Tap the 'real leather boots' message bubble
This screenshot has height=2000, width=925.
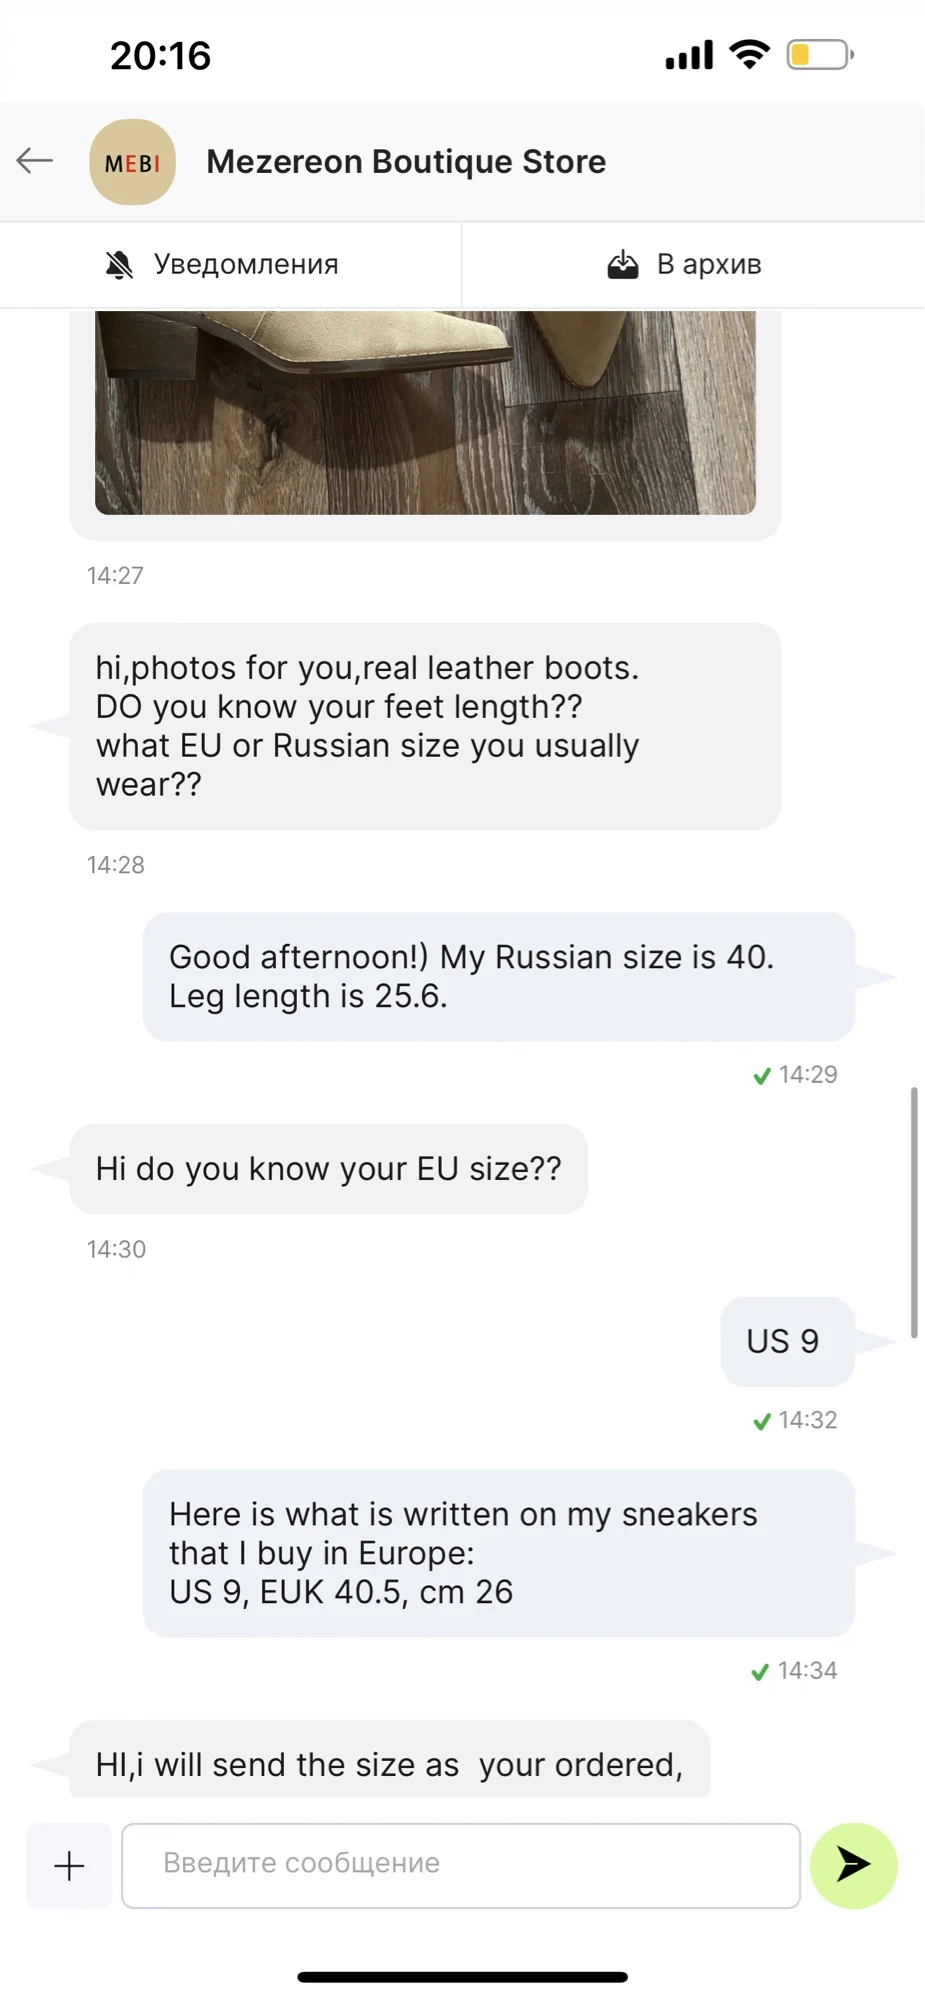(x=425, y=726)
